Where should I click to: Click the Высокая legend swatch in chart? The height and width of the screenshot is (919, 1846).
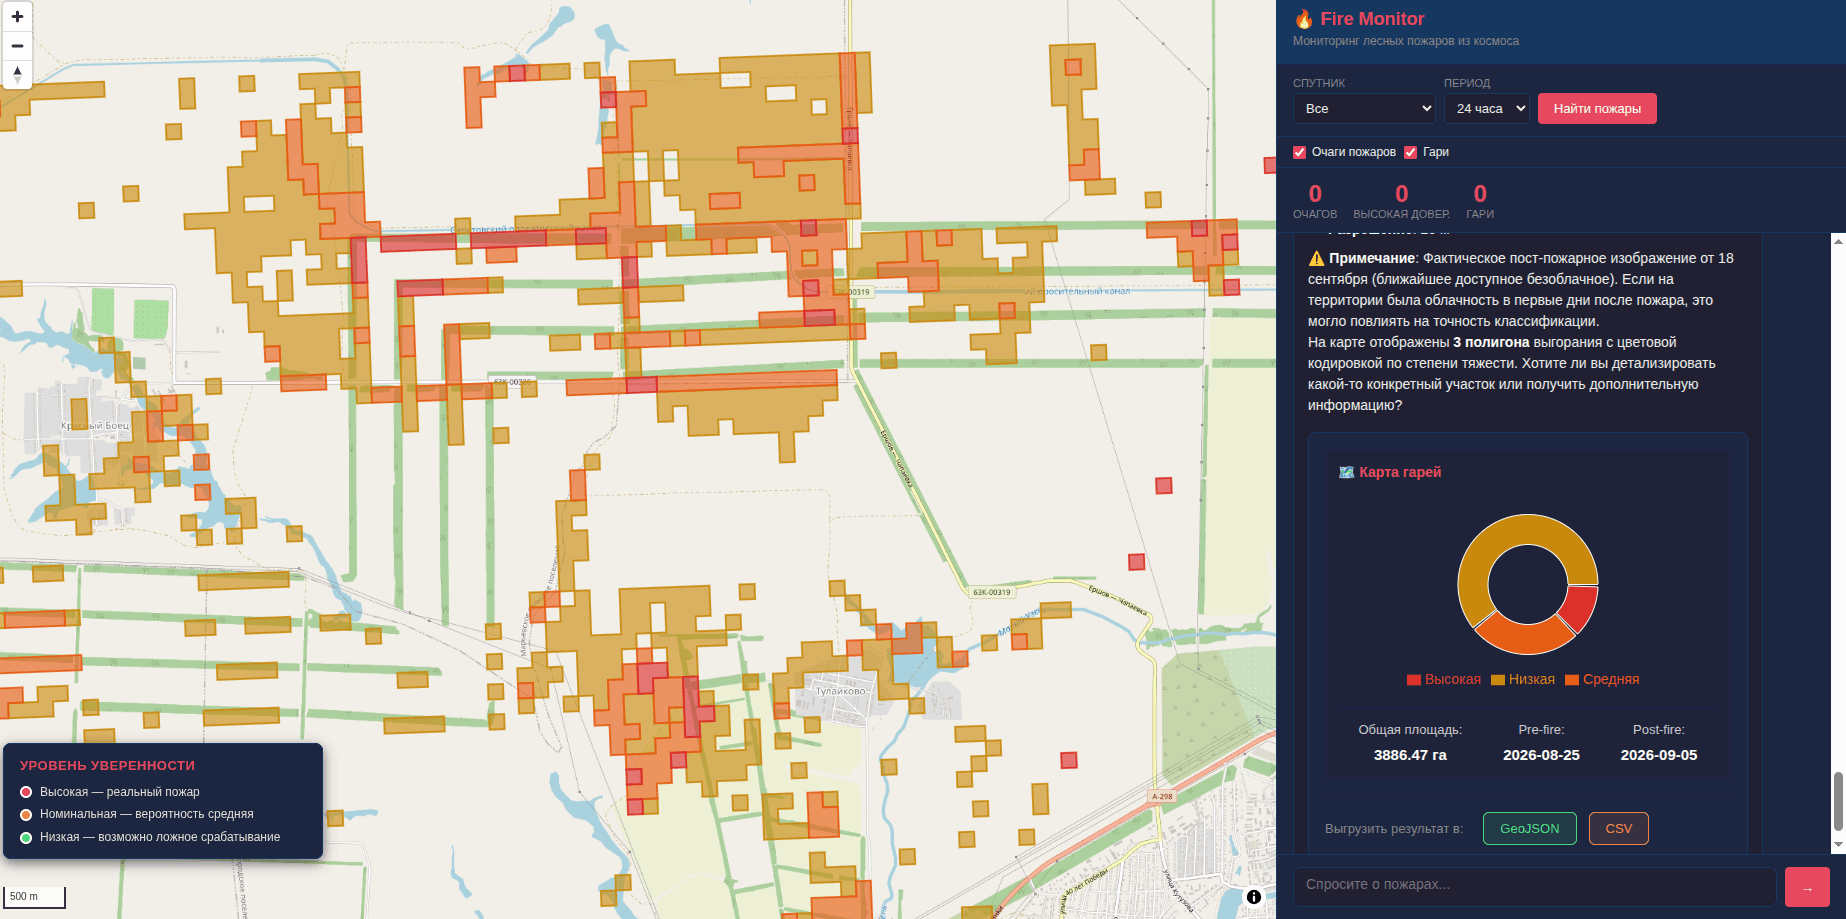pyautogui.click(x=1414, y=680)
